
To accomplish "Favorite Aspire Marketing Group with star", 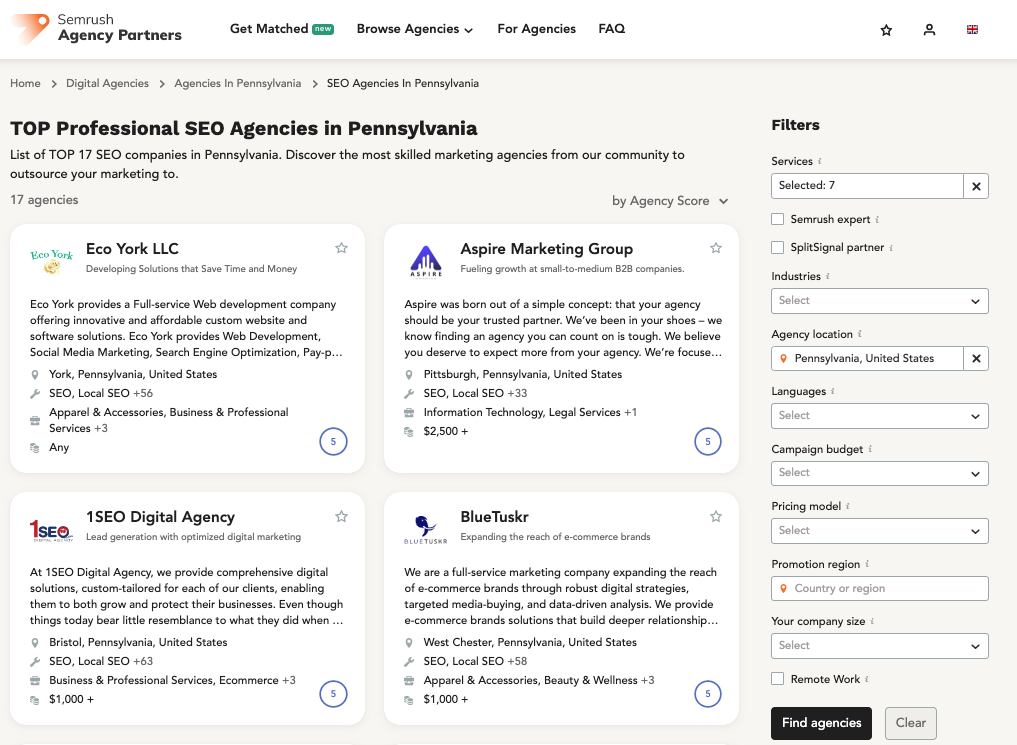I will point(716,248).
